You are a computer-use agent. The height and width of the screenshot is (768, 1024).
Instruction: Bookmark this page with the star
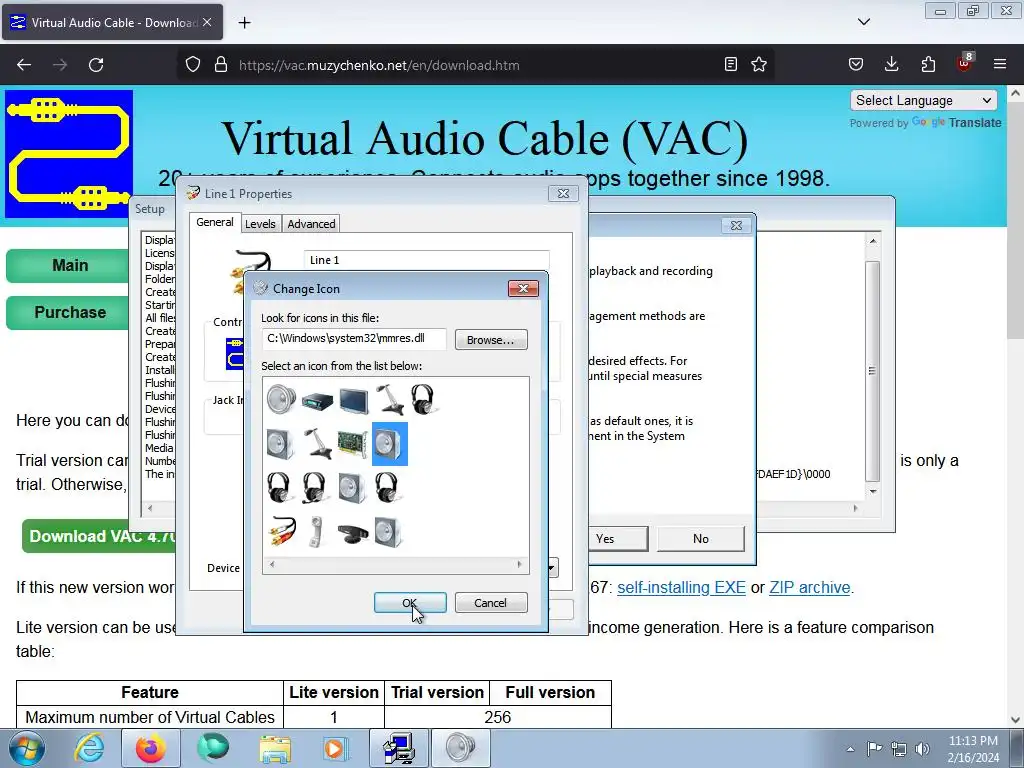[759, 65]
